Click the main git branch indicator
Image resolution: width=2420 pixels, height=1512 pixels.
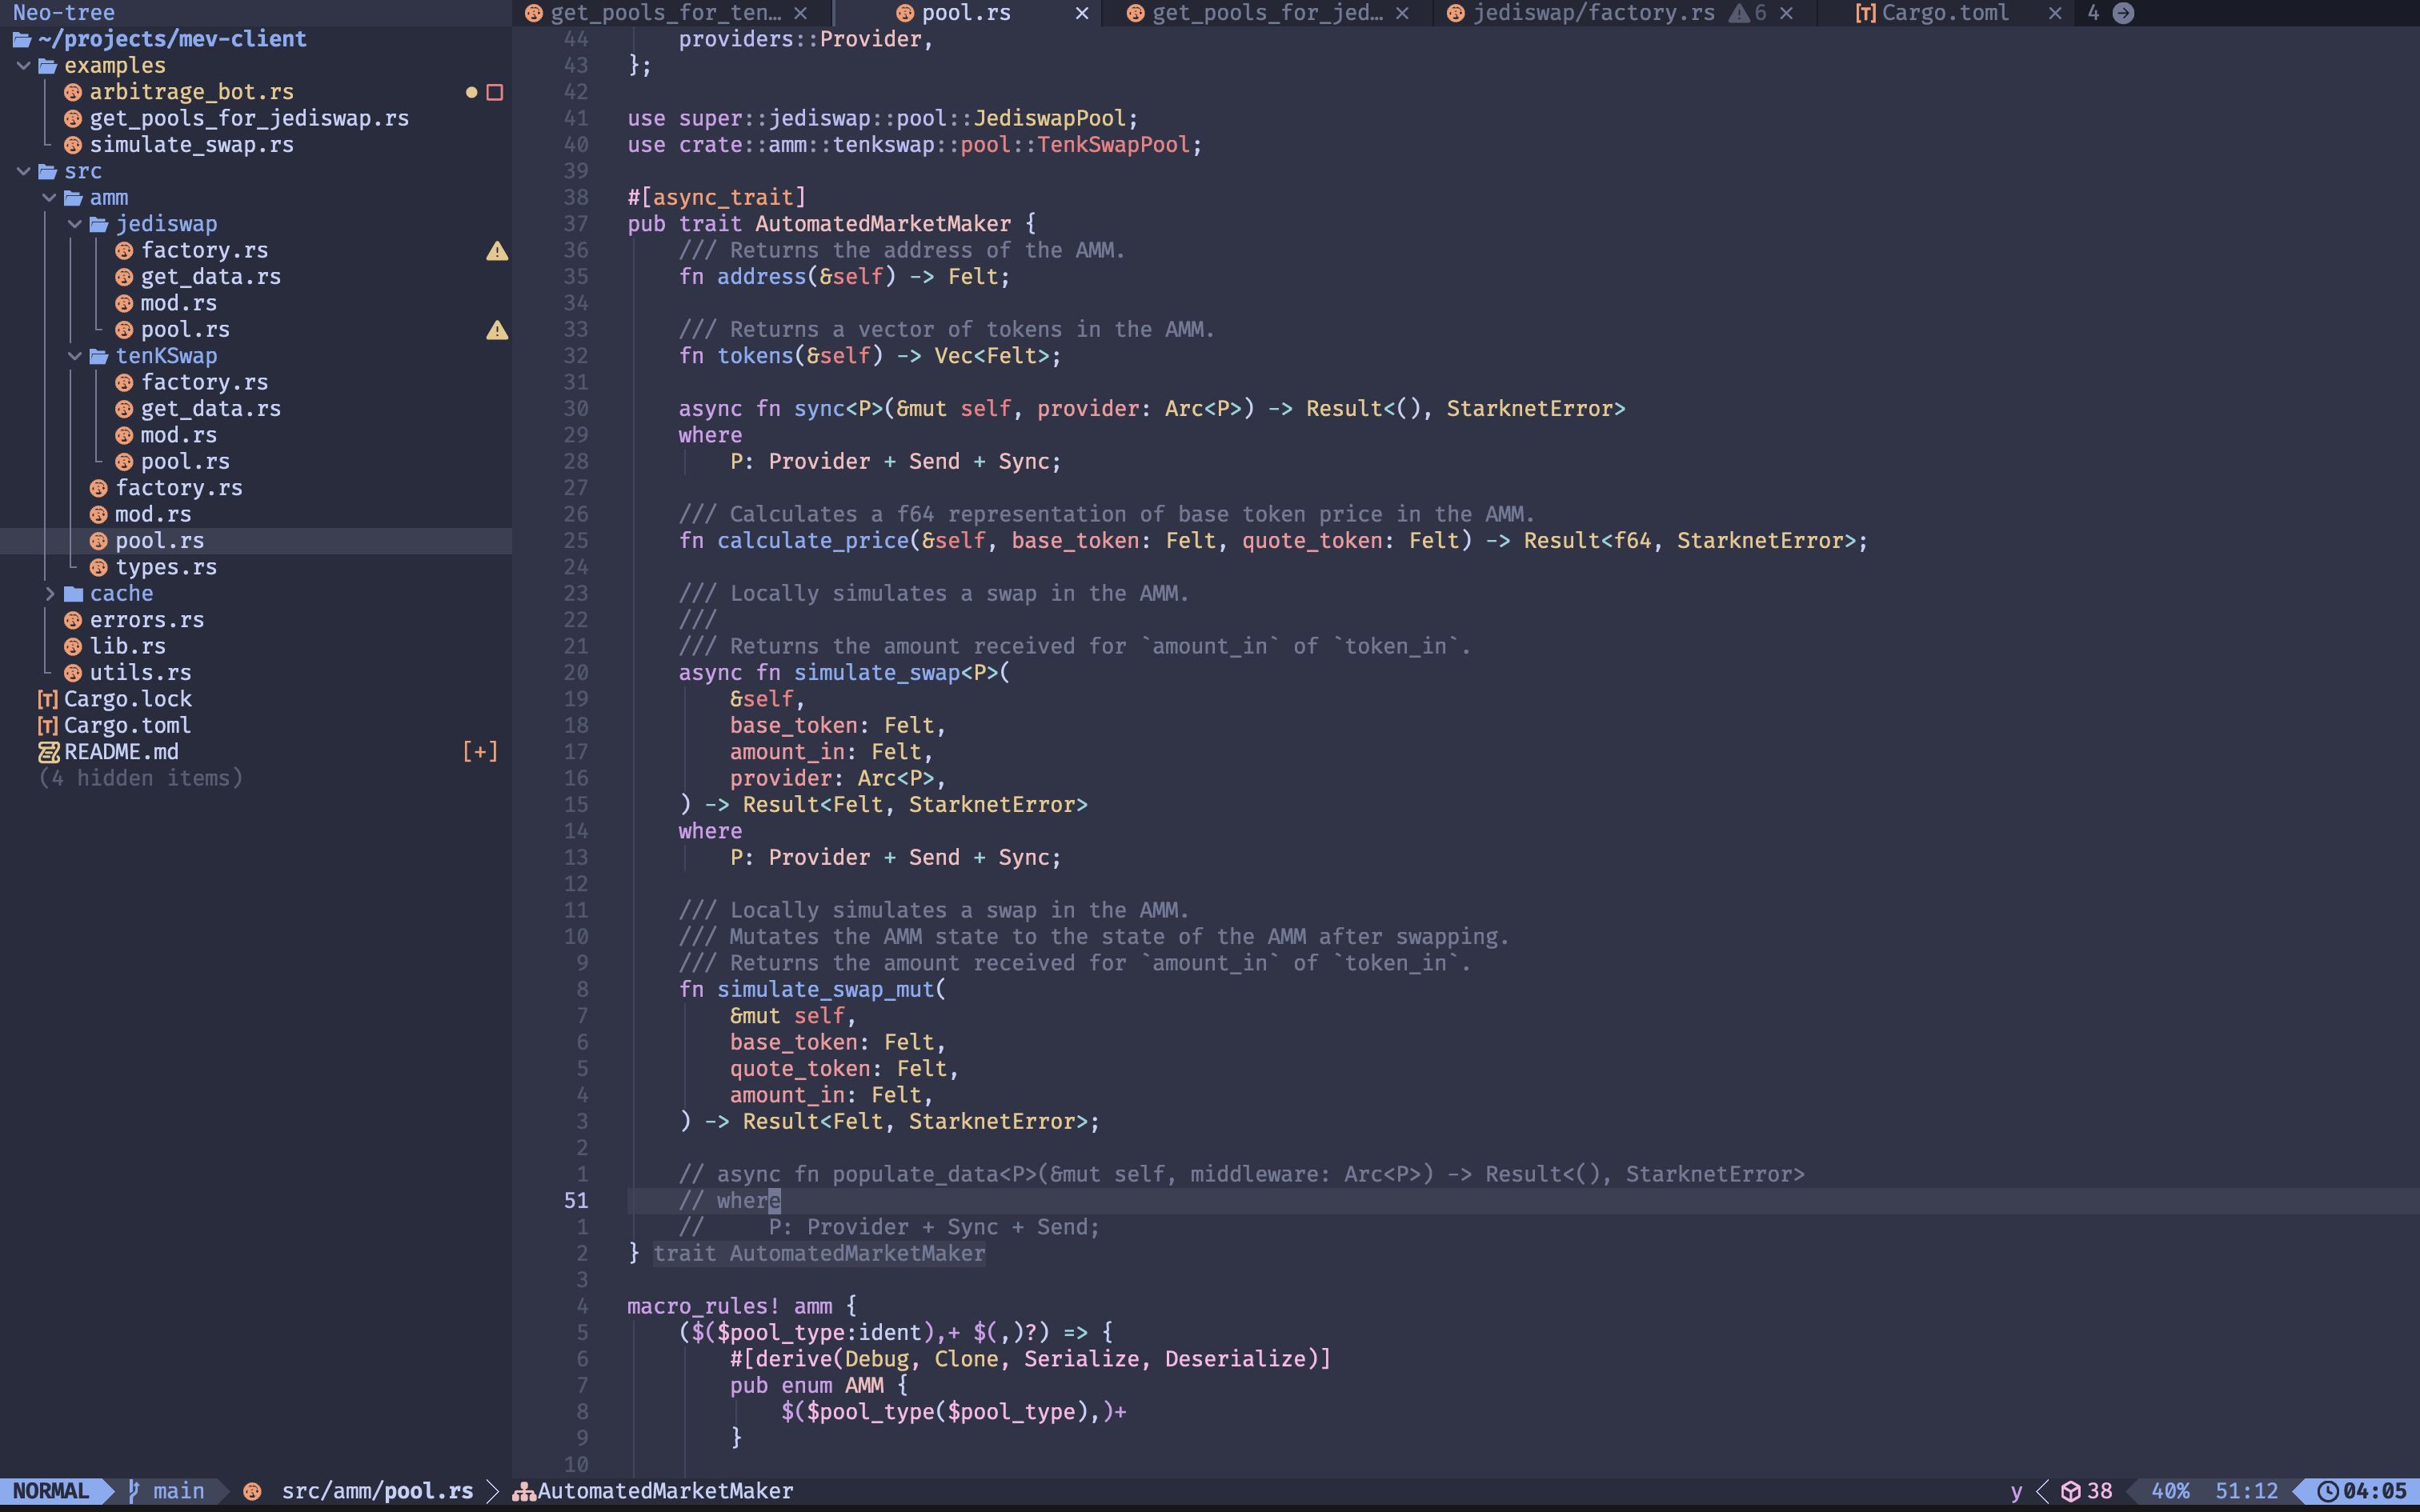tap(166, 1491)
